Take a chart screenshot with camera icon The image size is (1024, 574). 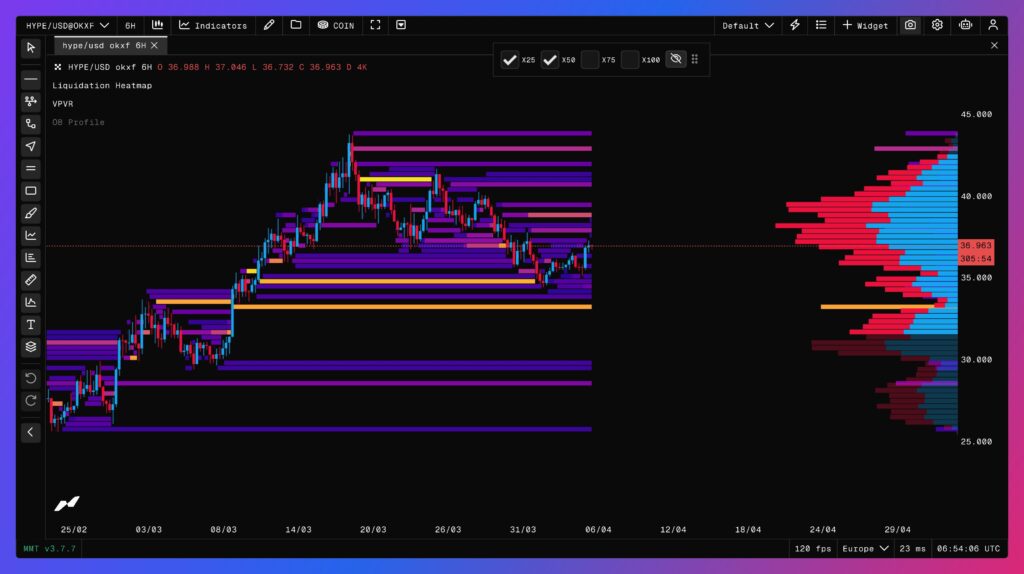coord(910,25)
